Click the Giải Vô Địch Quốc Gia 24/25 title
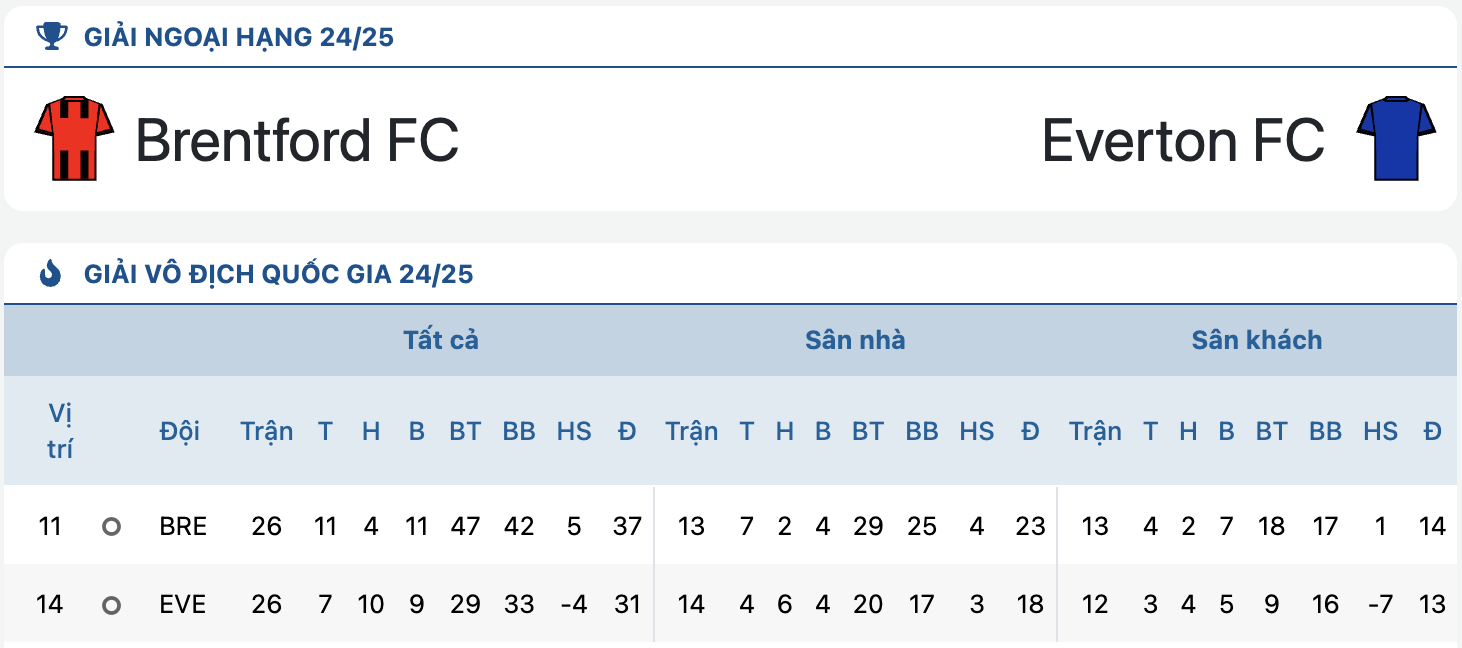 pyautogui.click(x=279, y=274)
